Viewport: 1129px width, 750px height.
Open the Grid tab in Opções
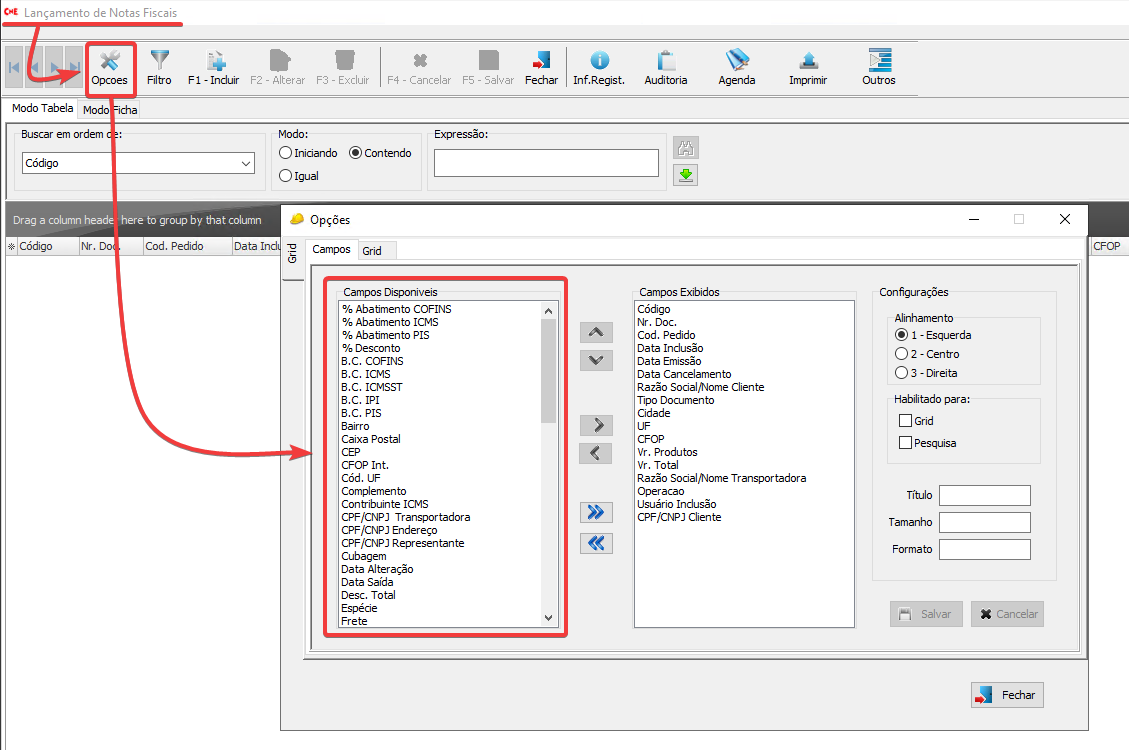click(x=372, y=250)
